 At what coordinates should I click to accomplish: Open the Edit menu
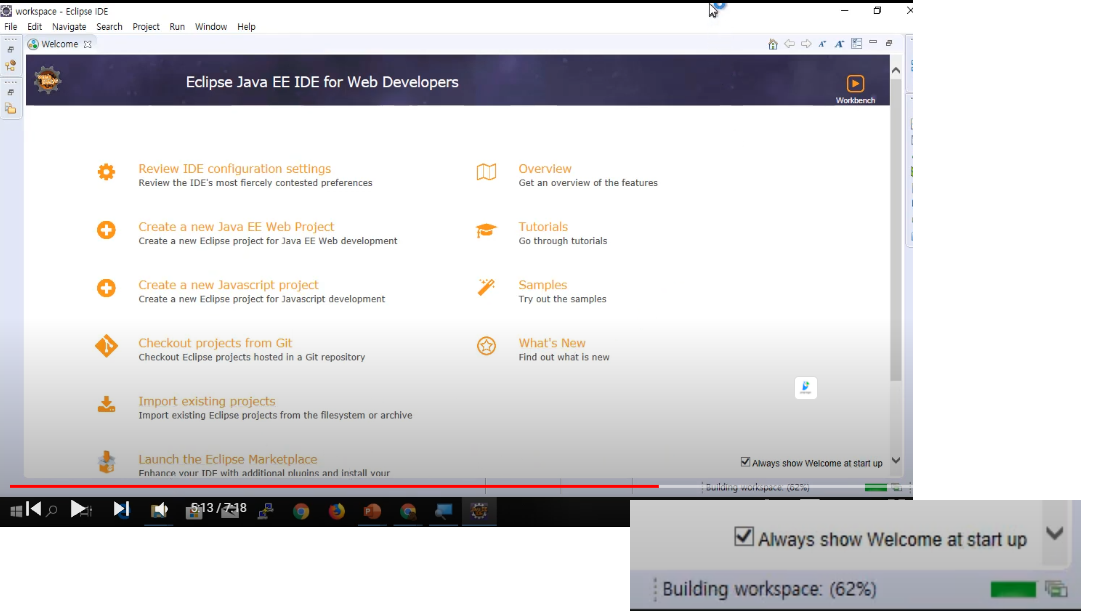[35, 27]
